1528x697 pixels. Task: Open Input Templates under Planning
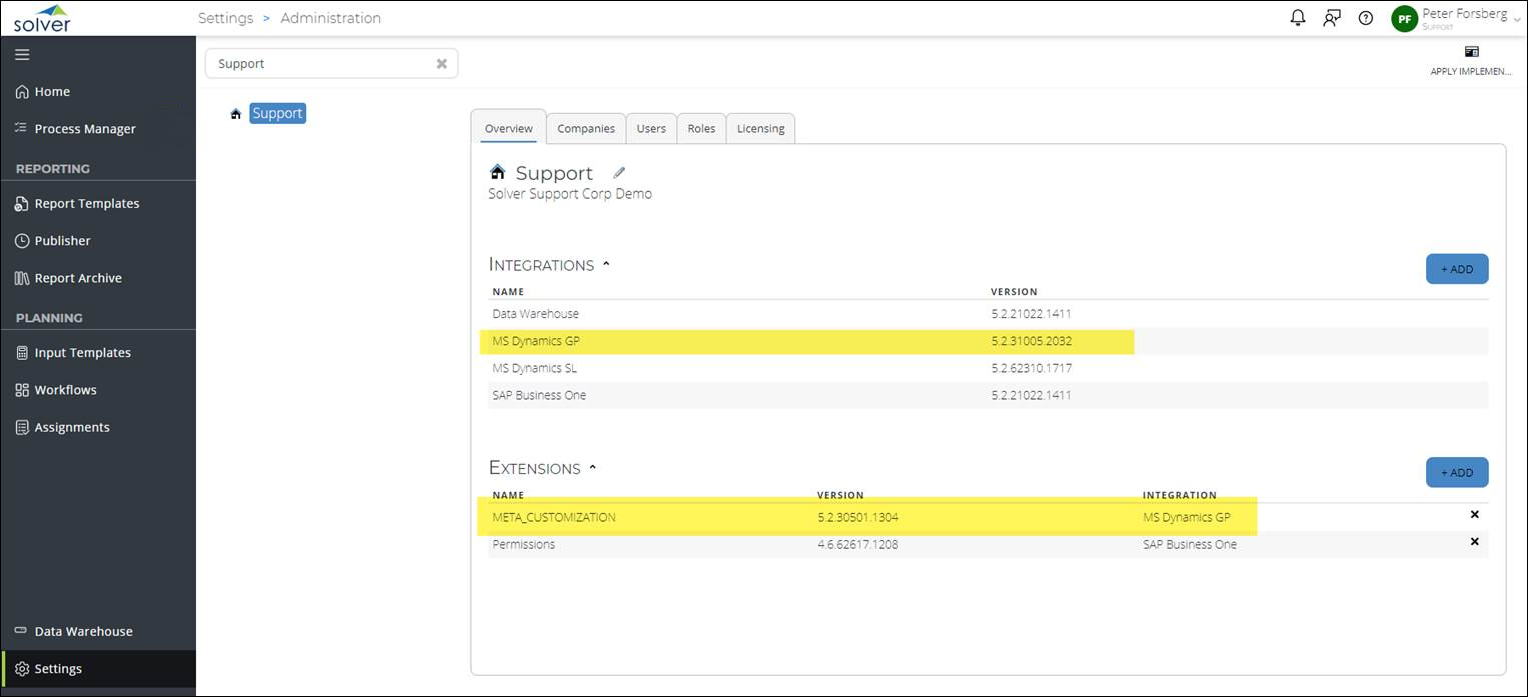[82, 352]
